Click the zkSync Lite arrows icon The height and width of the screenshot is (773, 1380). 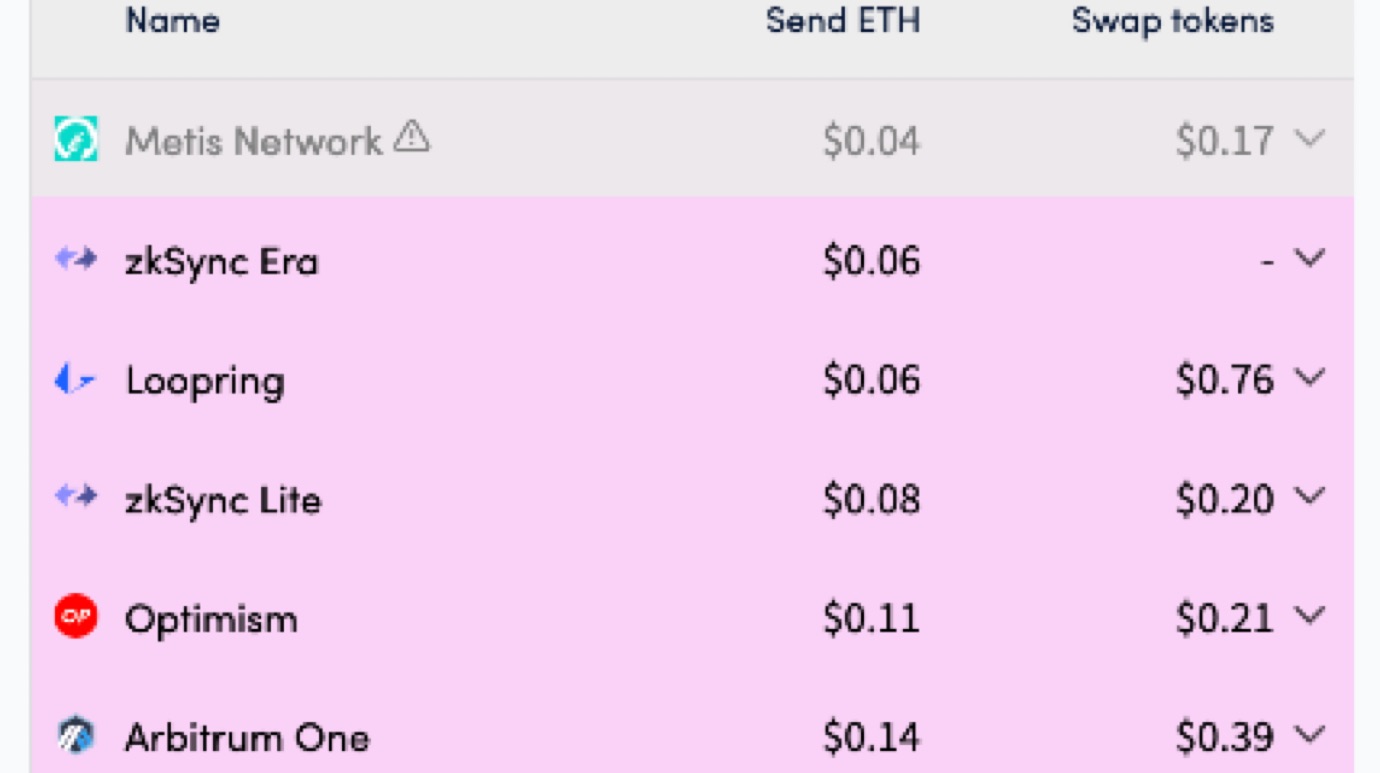pos(76,497)
